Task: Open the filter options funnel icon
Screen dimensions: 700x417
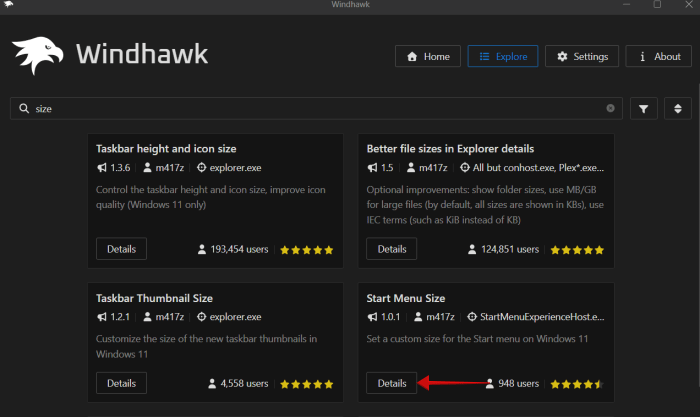Action: (x=643, y=108)
